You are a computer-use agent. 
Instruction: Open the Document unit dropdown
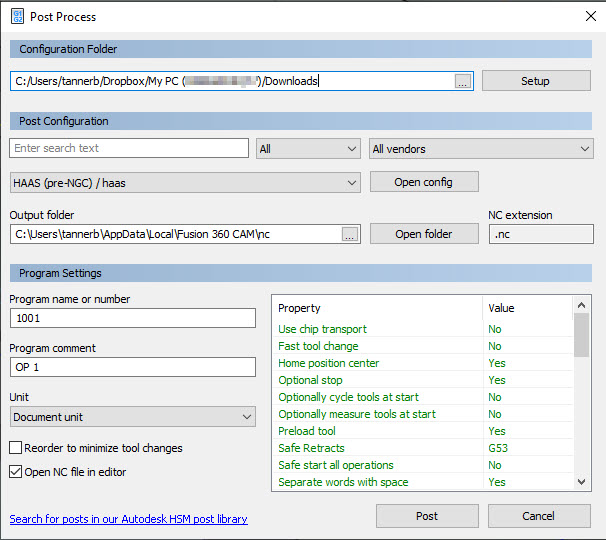[133, 417]
